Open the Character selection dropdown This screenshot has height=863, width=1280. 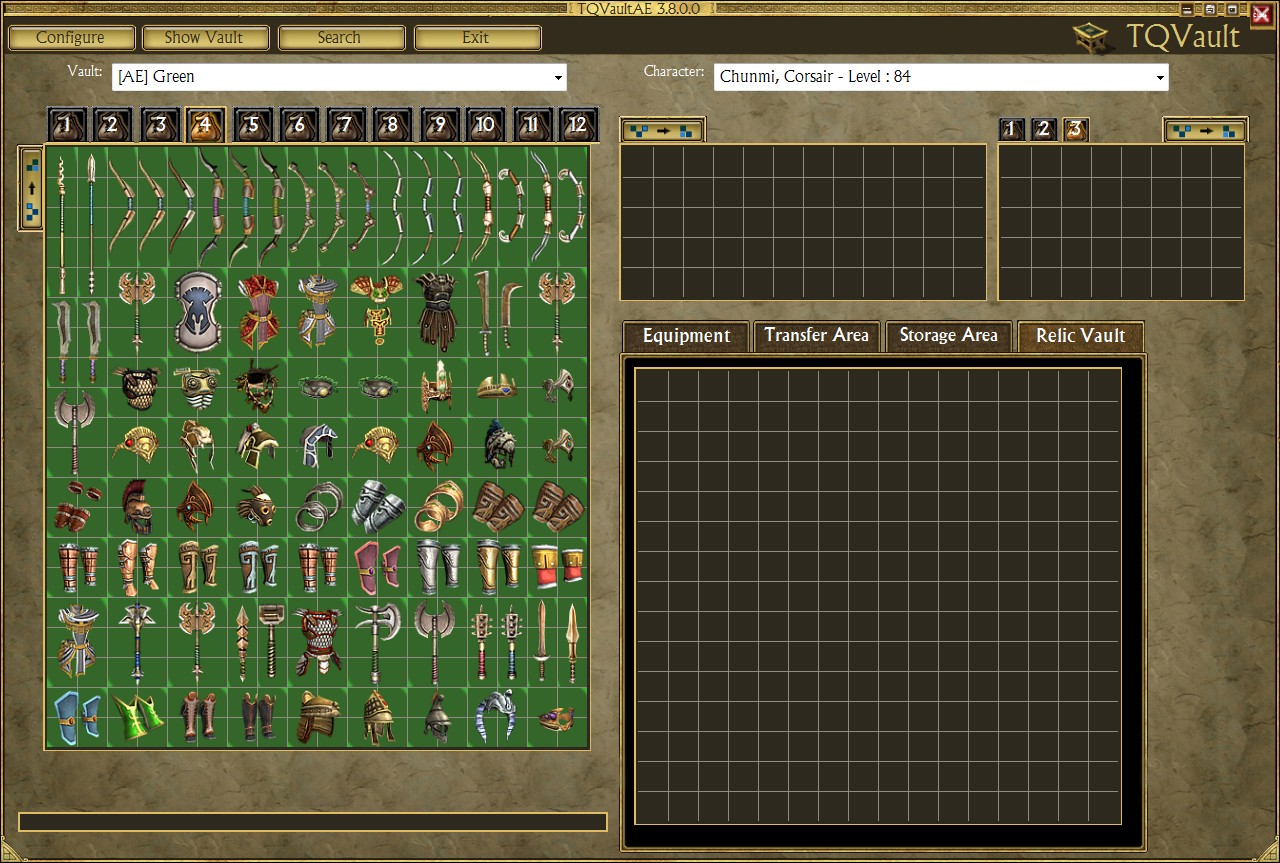pos(941,77)
